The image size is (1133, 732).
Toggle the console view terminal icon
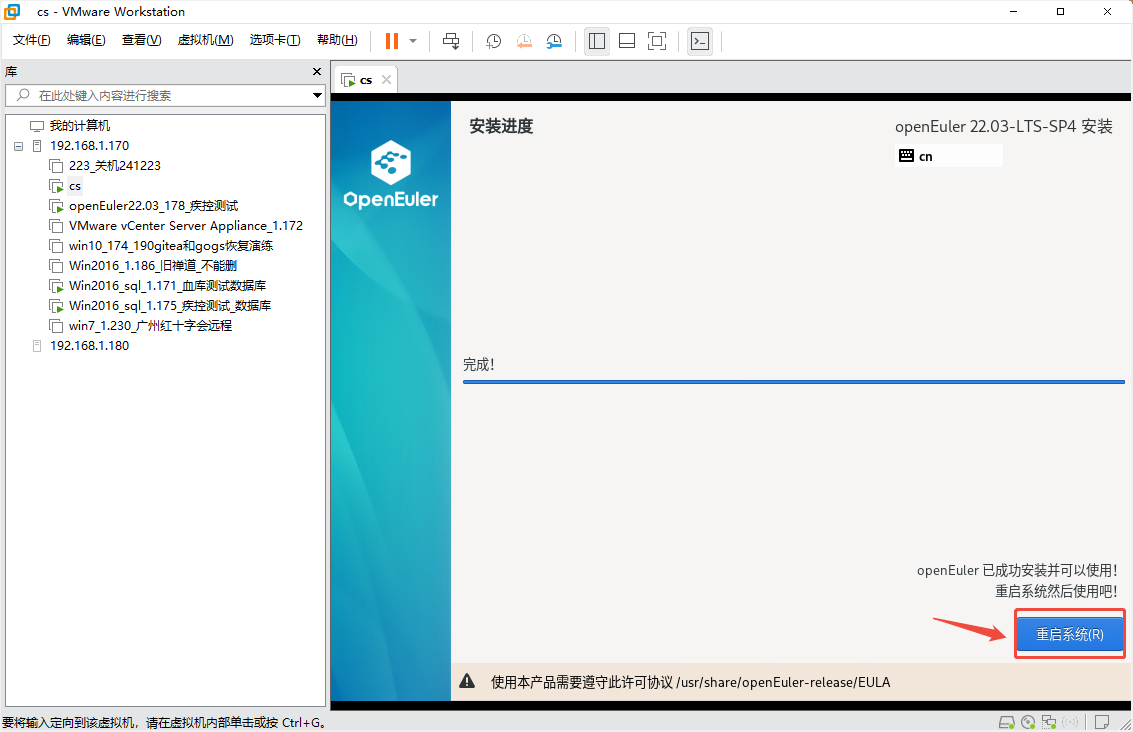[699, 41]
